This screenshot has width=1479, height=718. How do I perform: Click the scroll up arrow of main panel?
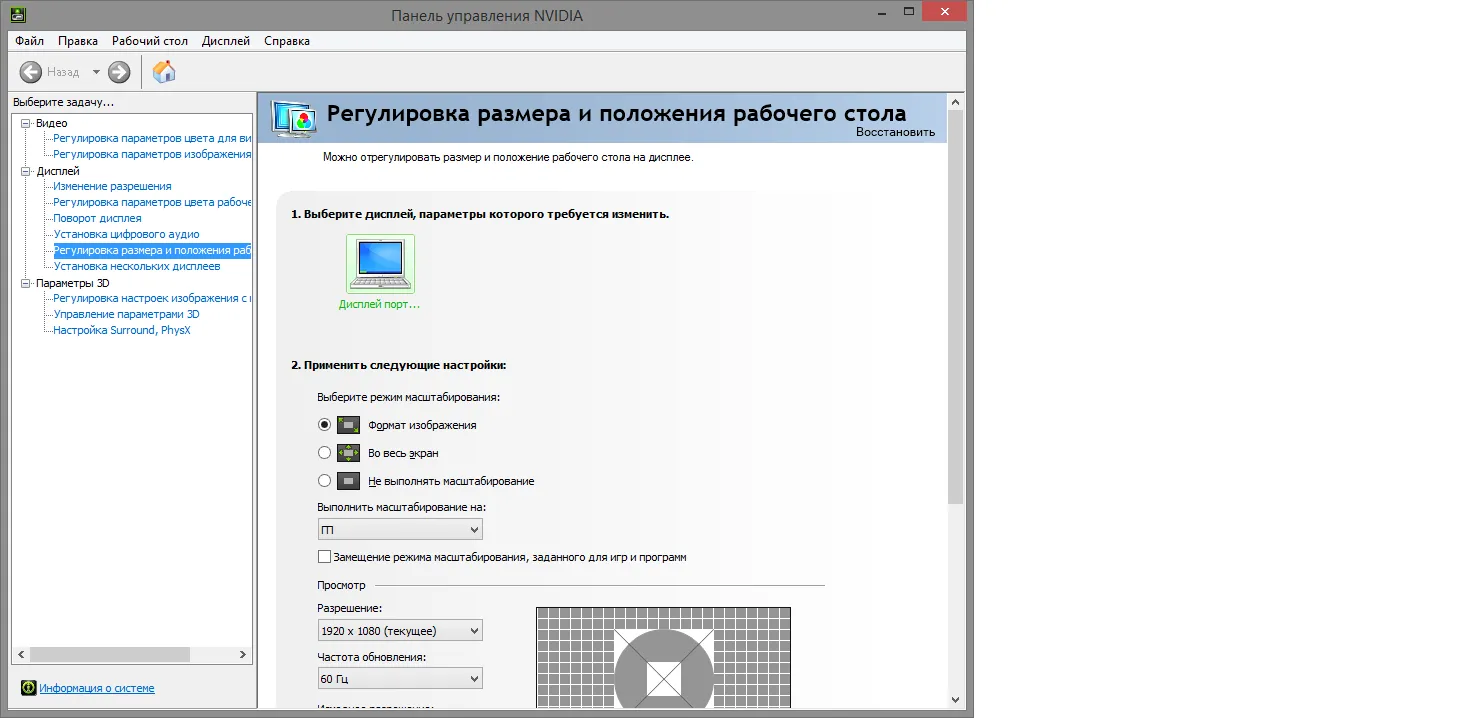[x=955, y=102]
